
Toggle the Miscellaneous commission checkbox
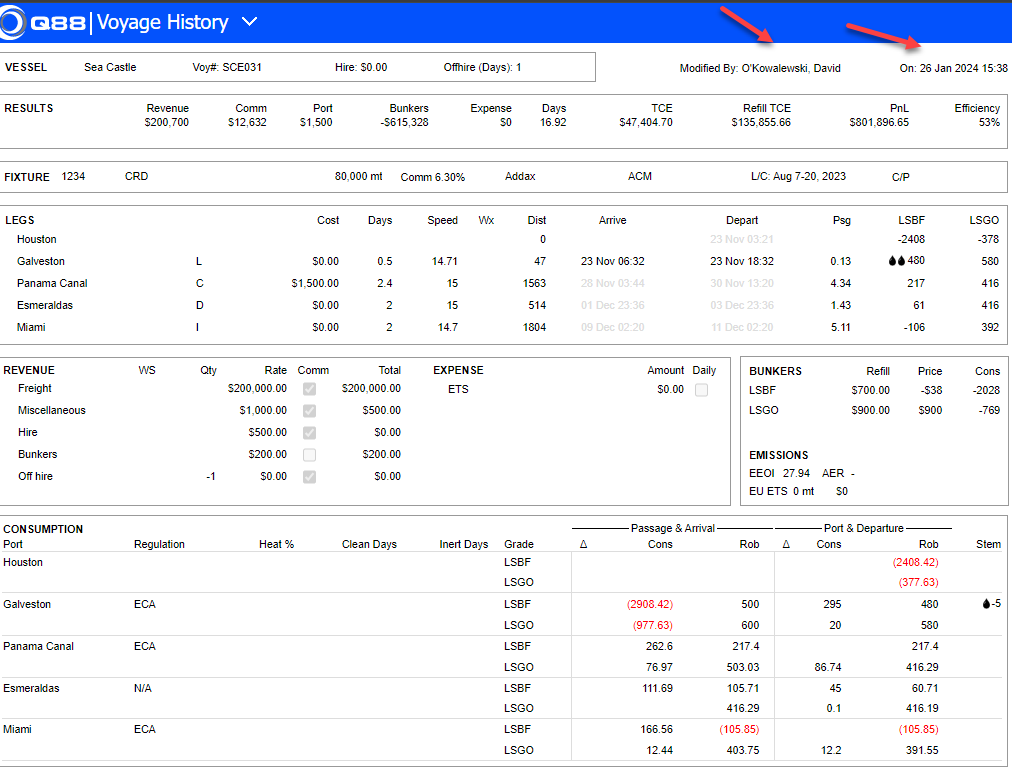pos(310,411)
